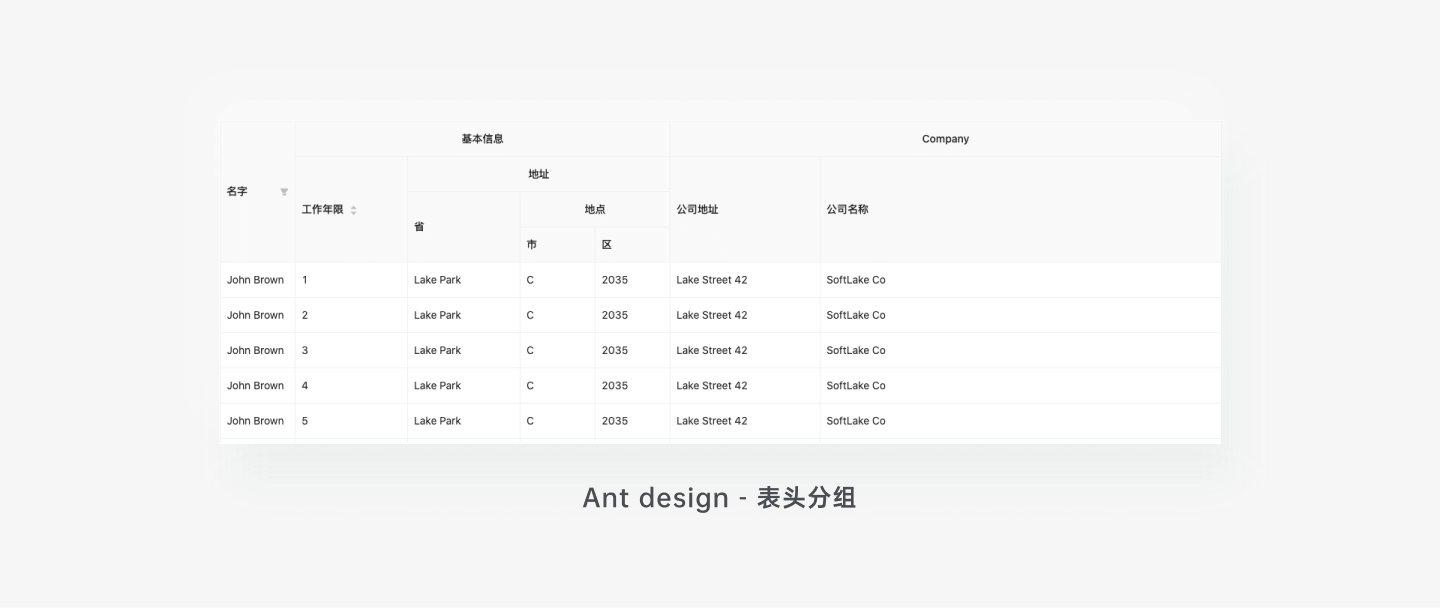Click 2035 in the row with 3
1440x608 pixels.
pos(615,350)
